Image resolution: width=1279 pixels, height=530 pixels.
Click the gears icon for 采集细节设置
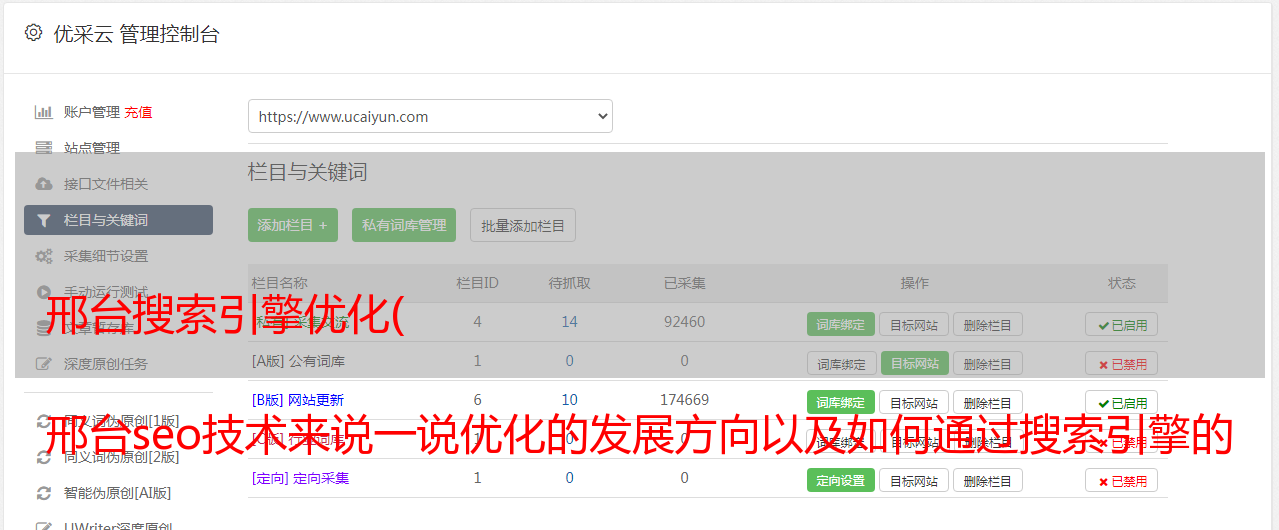click(43, 256)
